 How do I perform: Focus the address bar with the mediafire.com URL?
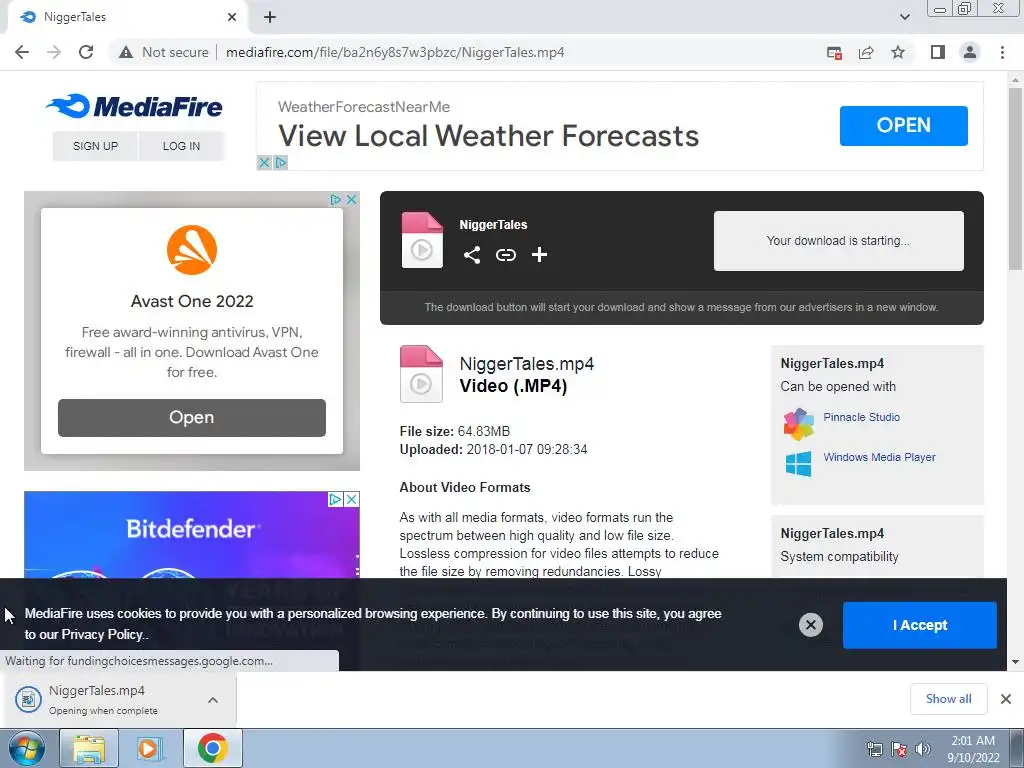[394, 52]
